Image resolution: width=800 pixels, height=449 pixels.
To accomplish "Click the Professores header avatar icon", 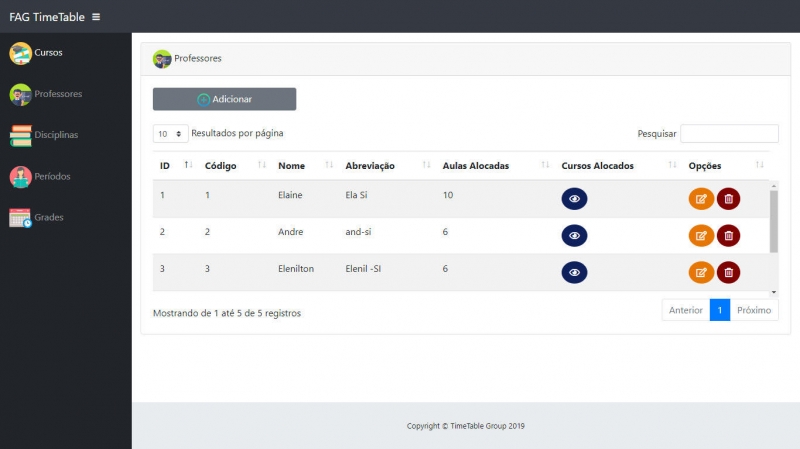I will coord(162,59).
